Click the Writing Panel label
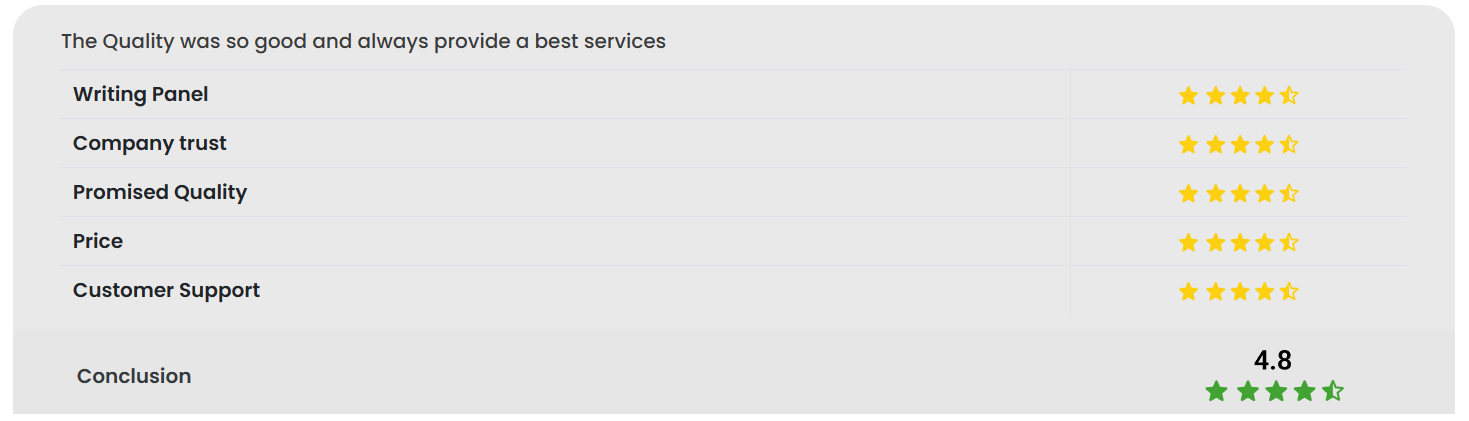The height and width of the screenshot is (421, 1469). (x=140, y=94)
